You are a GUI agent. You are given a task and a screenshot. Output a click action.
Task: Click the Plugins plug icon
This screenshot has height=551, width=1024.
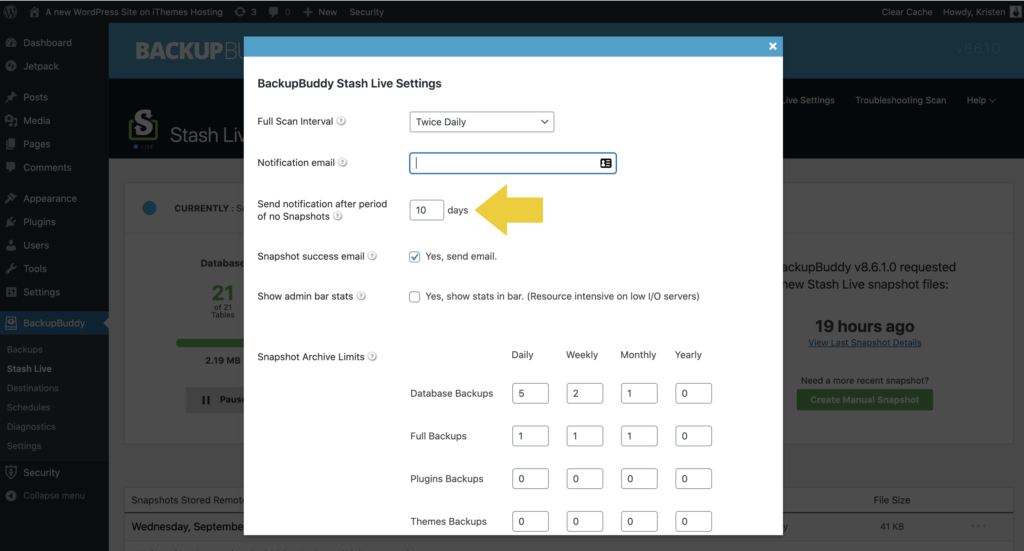[x=11, y=221]
